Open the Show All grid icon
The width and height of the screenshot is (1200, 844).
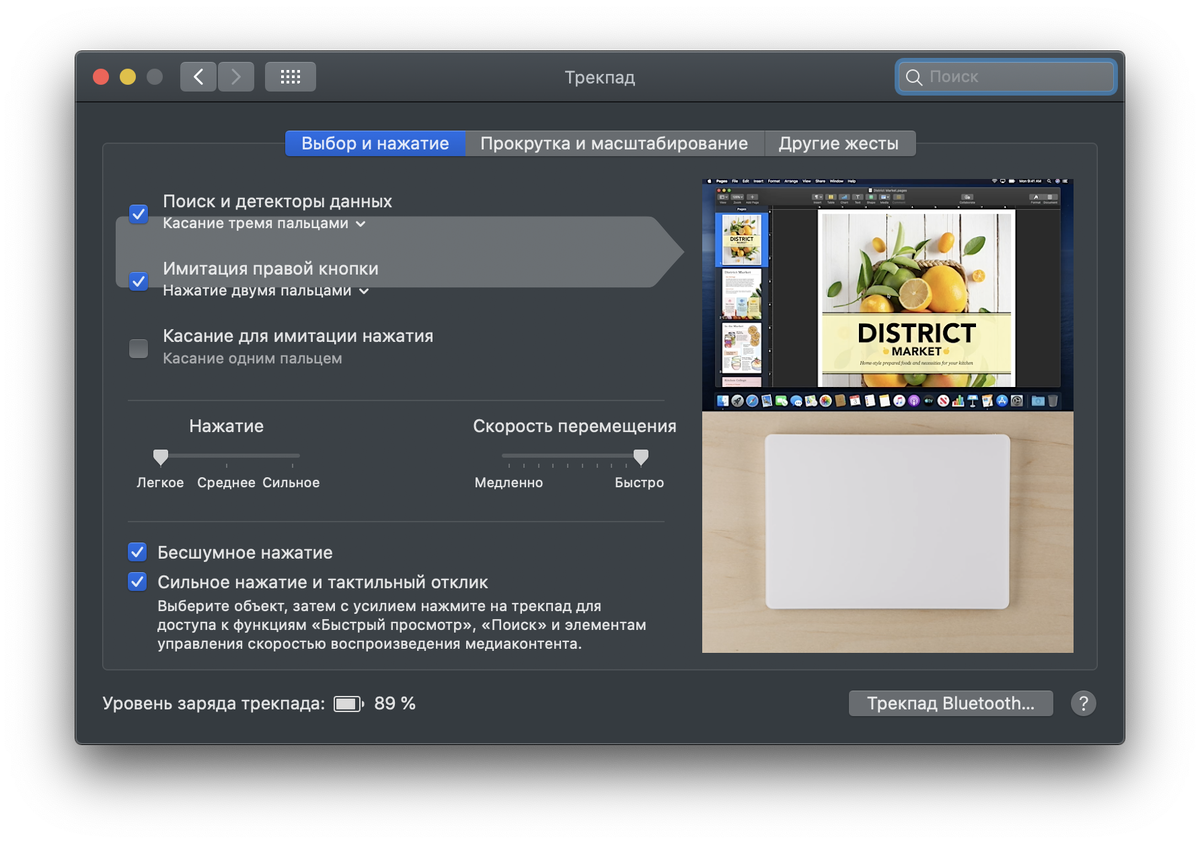point(290,76)
